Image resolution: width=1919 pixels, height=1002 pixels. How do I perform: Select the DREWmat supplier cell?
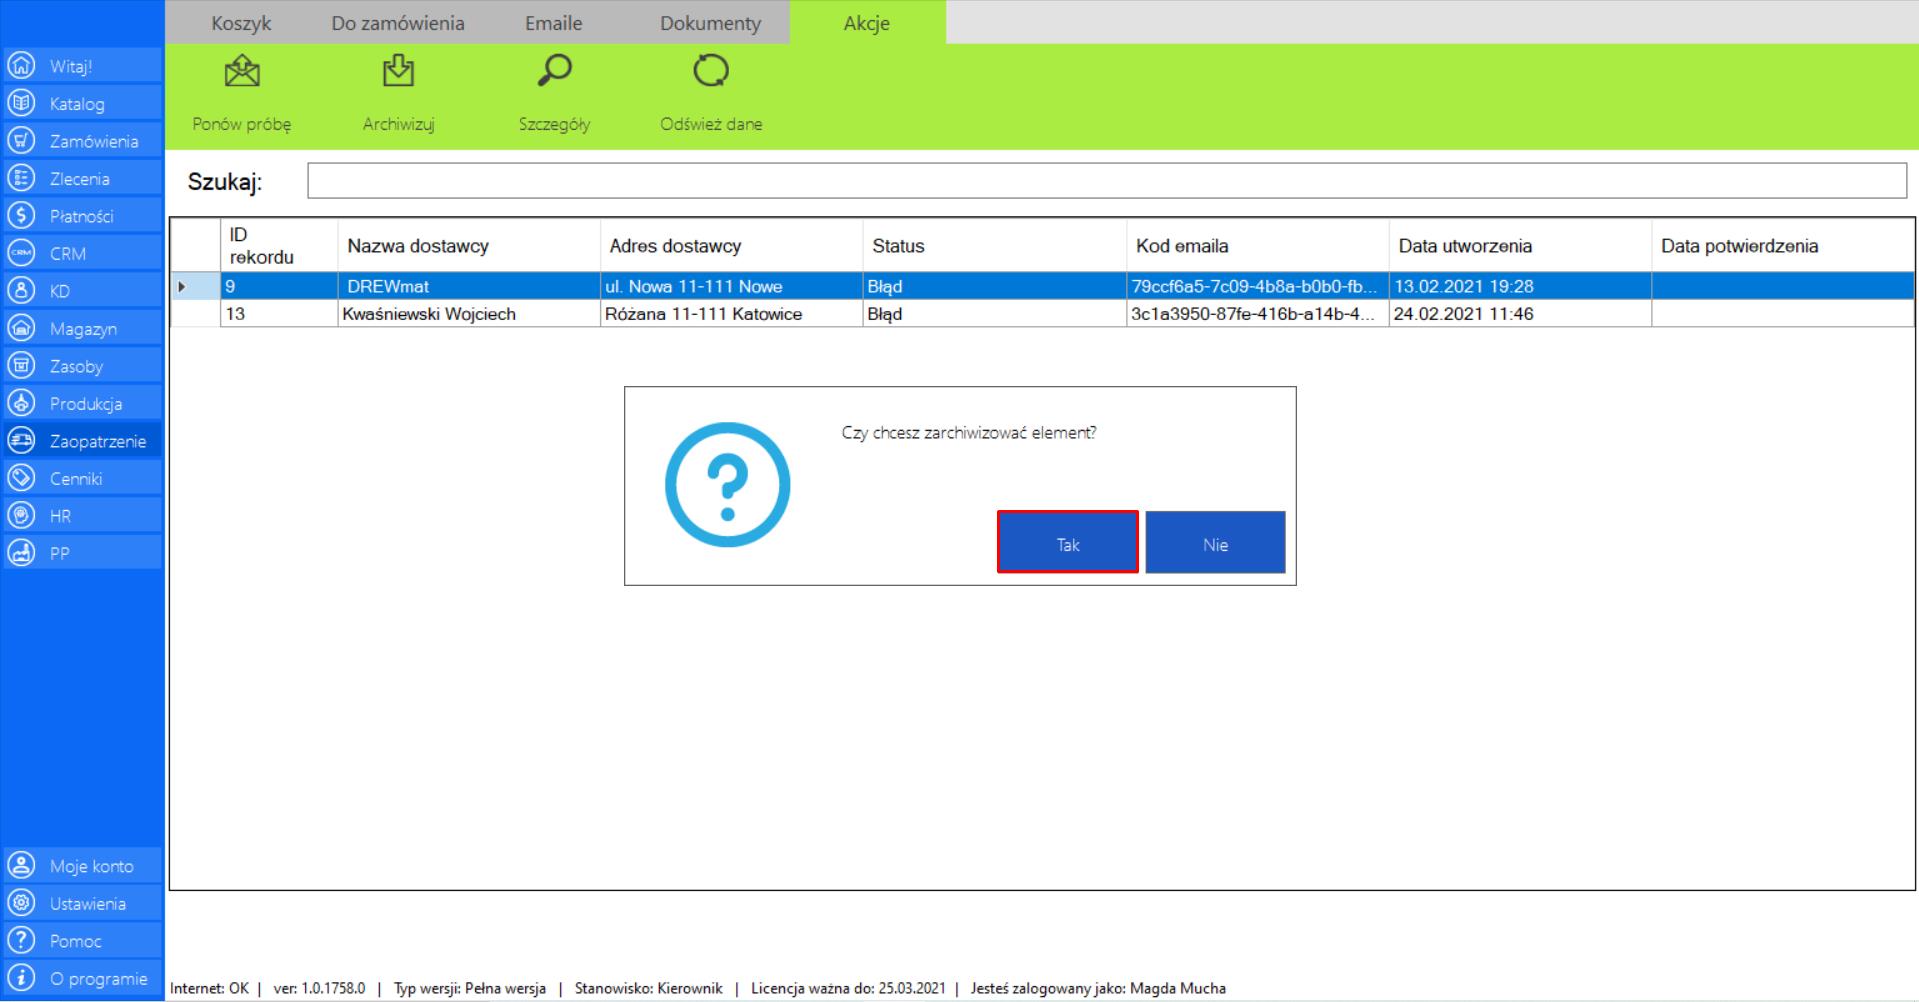coord(469,286)
